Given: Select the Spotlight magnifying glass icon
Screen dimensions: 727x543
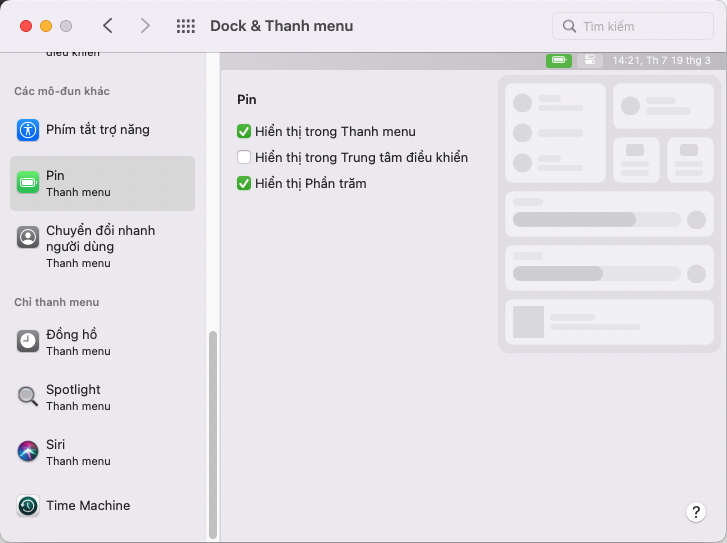Looking at the screenshot, I should point(28,396).
